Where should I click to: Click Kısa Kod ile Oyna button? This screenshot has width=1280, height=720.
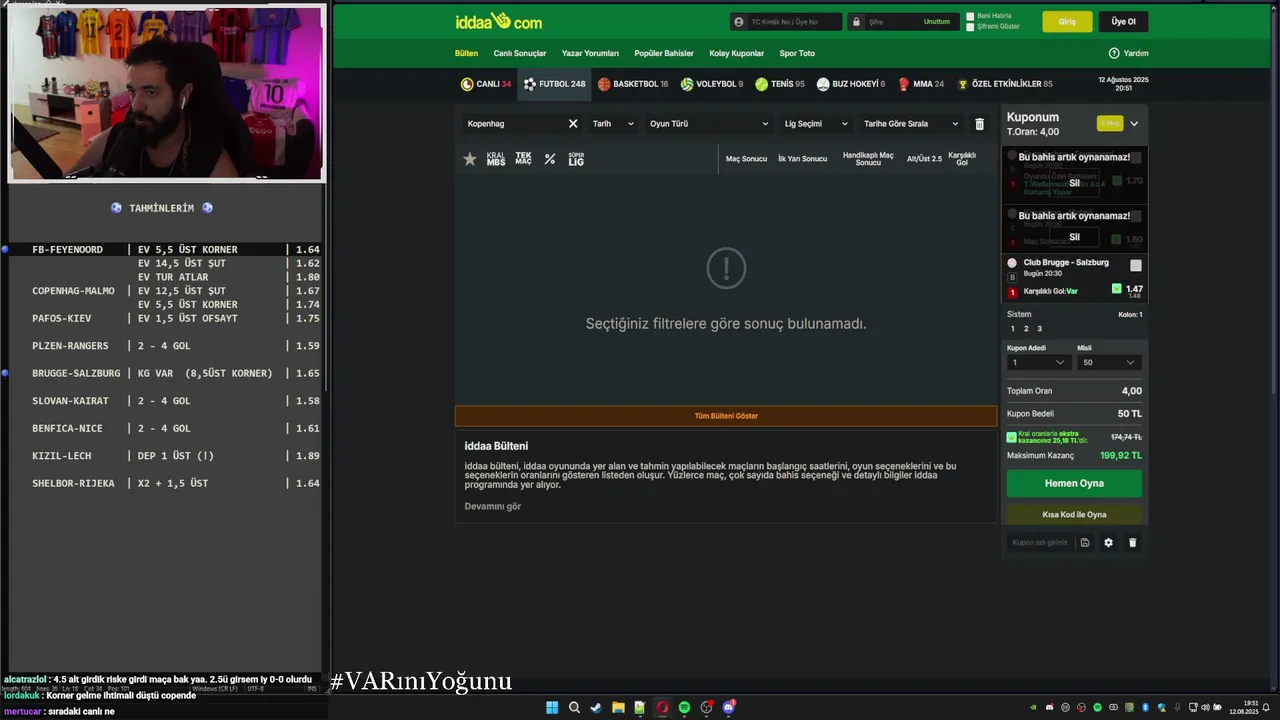1074,514
